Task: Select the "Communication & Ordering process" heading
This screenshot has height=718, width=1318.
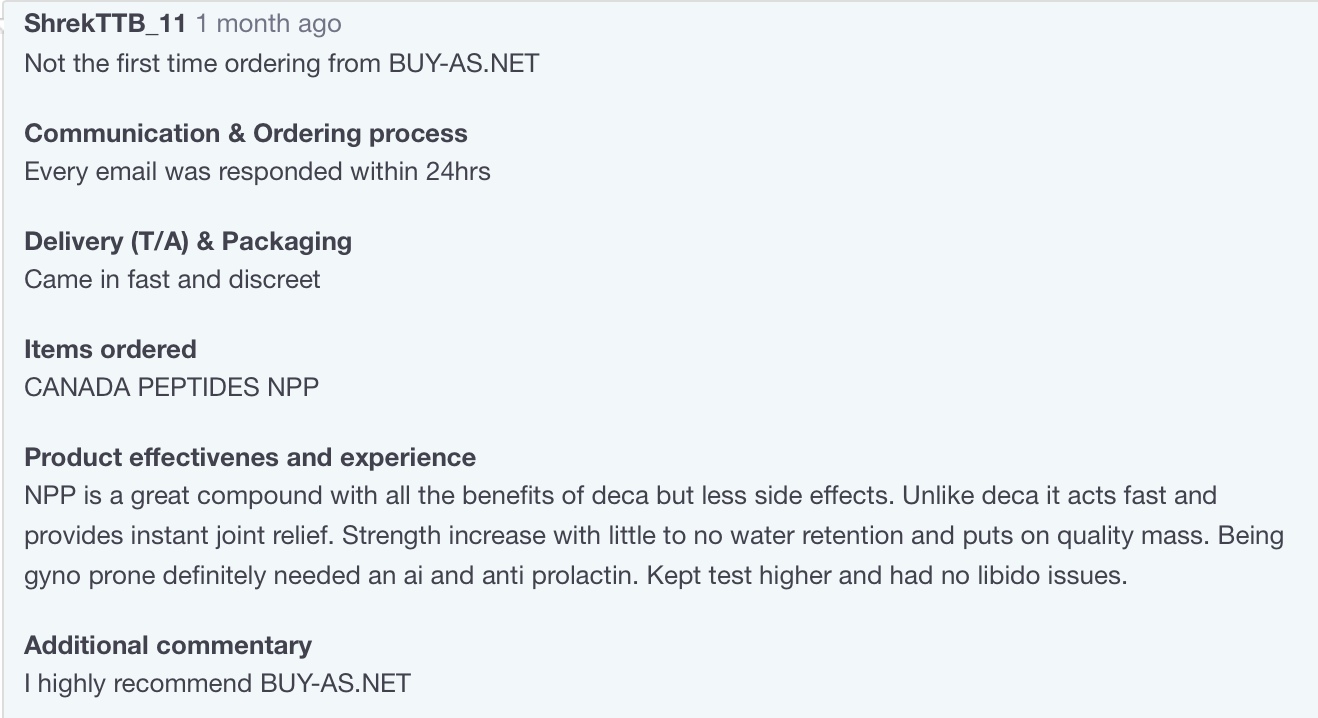Action: [245, 134]
